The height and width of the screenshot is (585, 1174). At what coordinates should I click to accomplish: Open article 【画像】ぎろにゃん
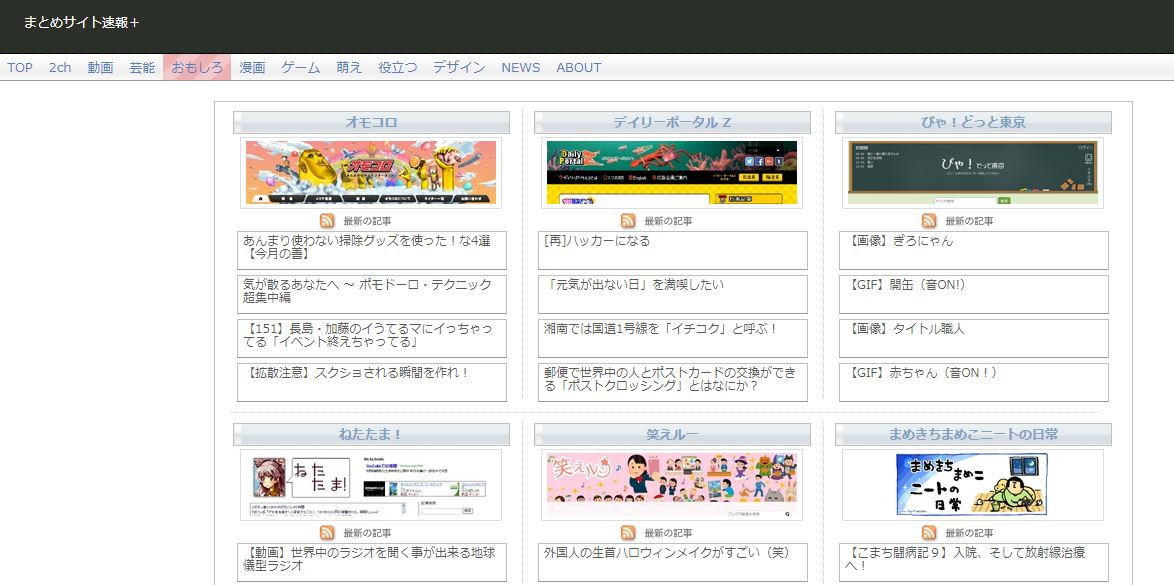click(974, 250)
